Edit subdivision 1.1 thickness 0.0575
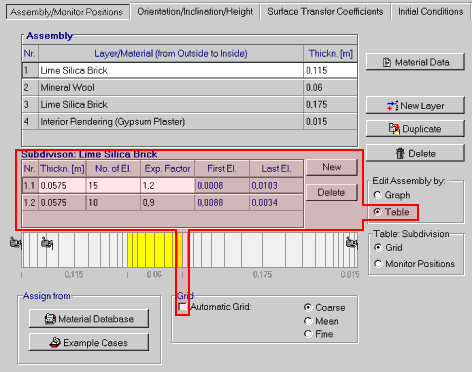This screenshot has width=472, height=372. click(62, 186)
